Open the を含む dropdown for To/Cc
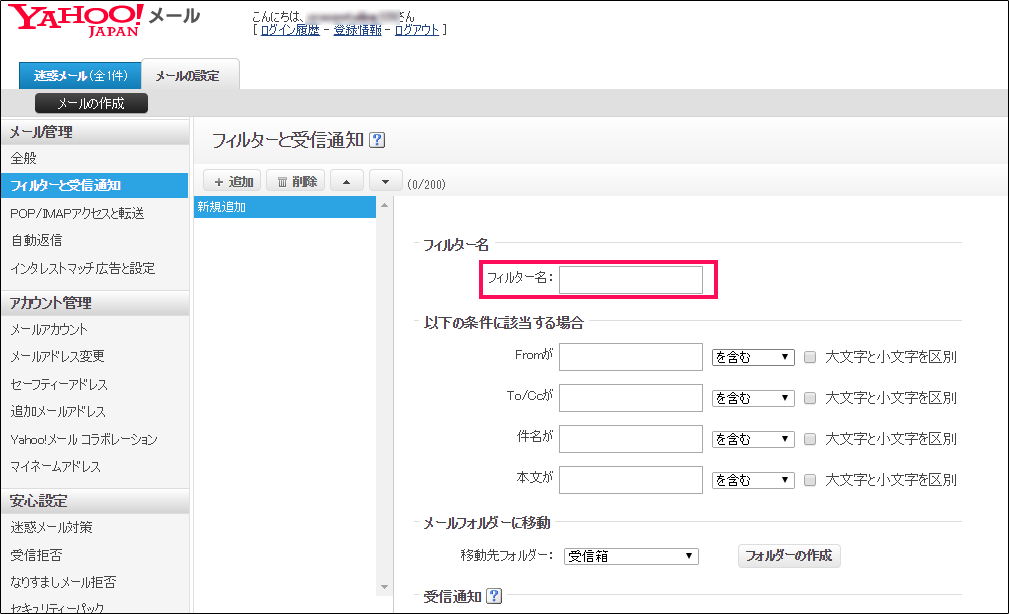 pyautogui.click(x=752, y=397)
